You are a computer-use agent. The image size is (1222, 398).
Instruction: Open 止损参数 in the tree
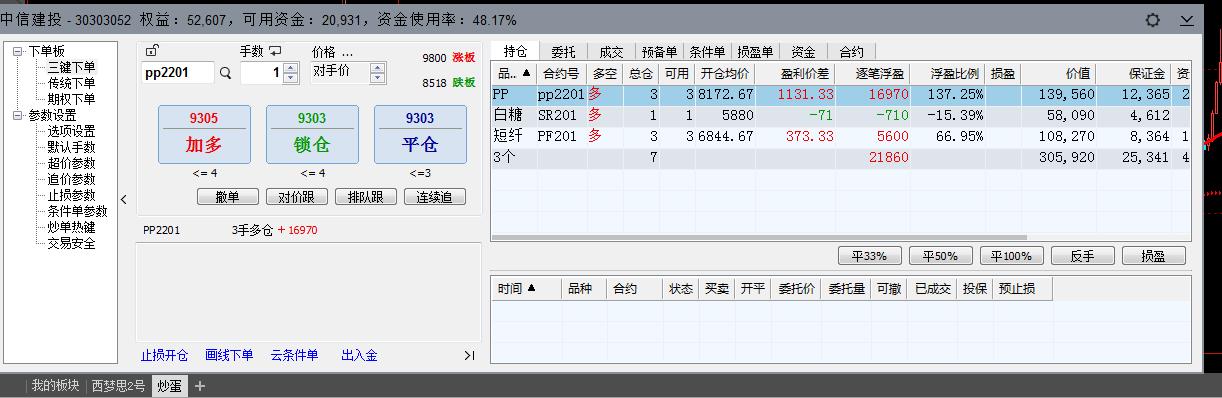point(71,195)
